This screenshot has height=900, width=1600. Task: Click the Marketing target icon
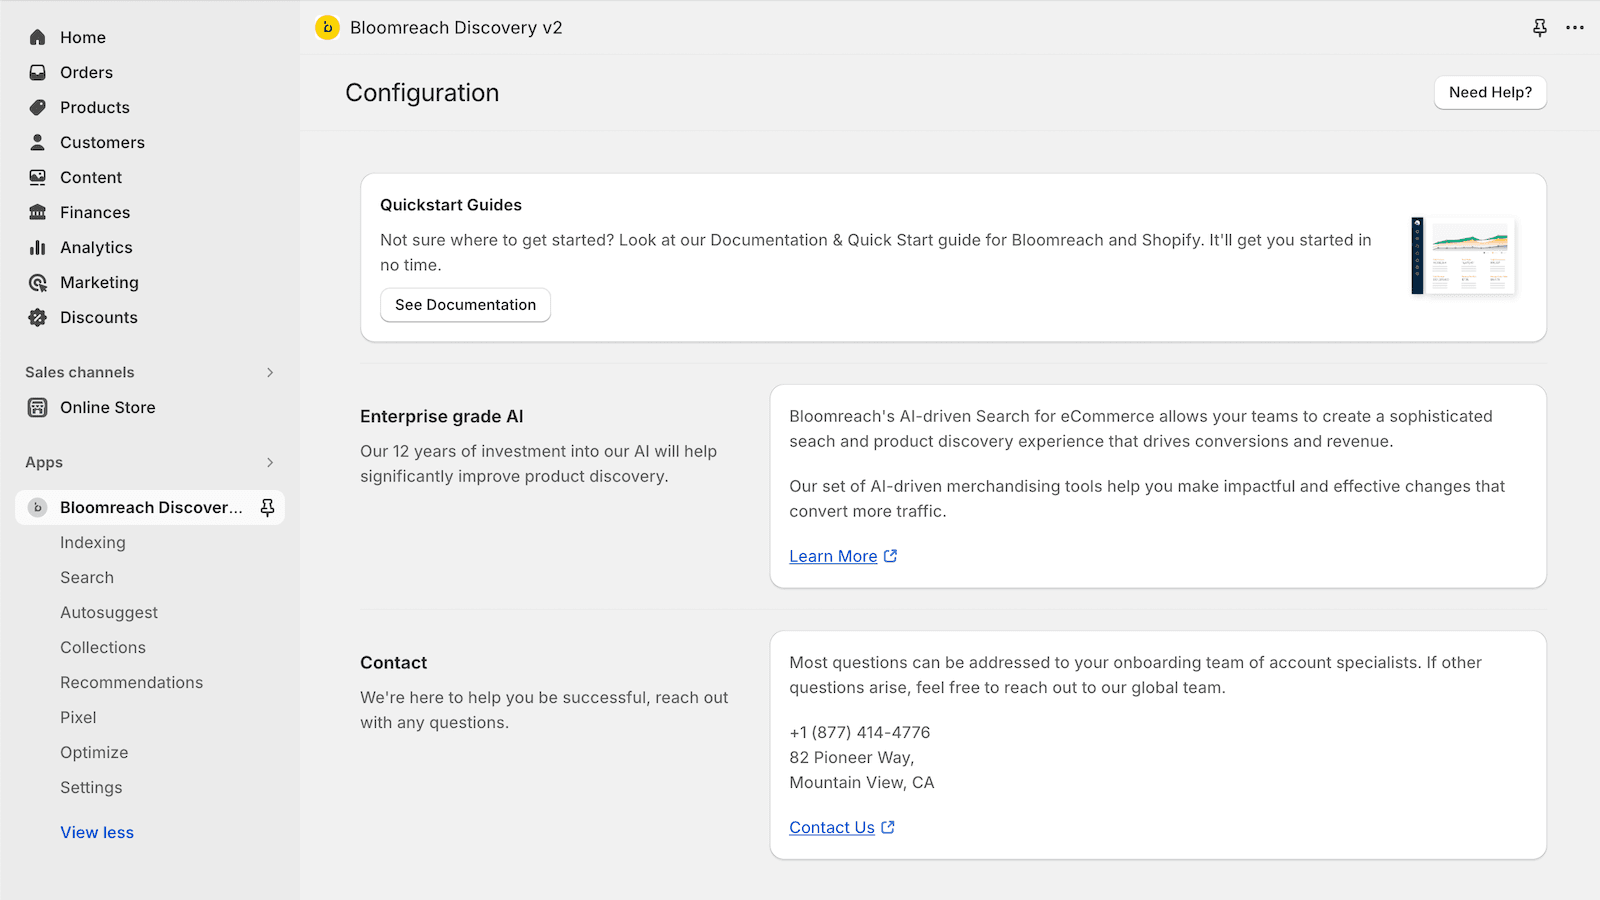coord(38,283)
